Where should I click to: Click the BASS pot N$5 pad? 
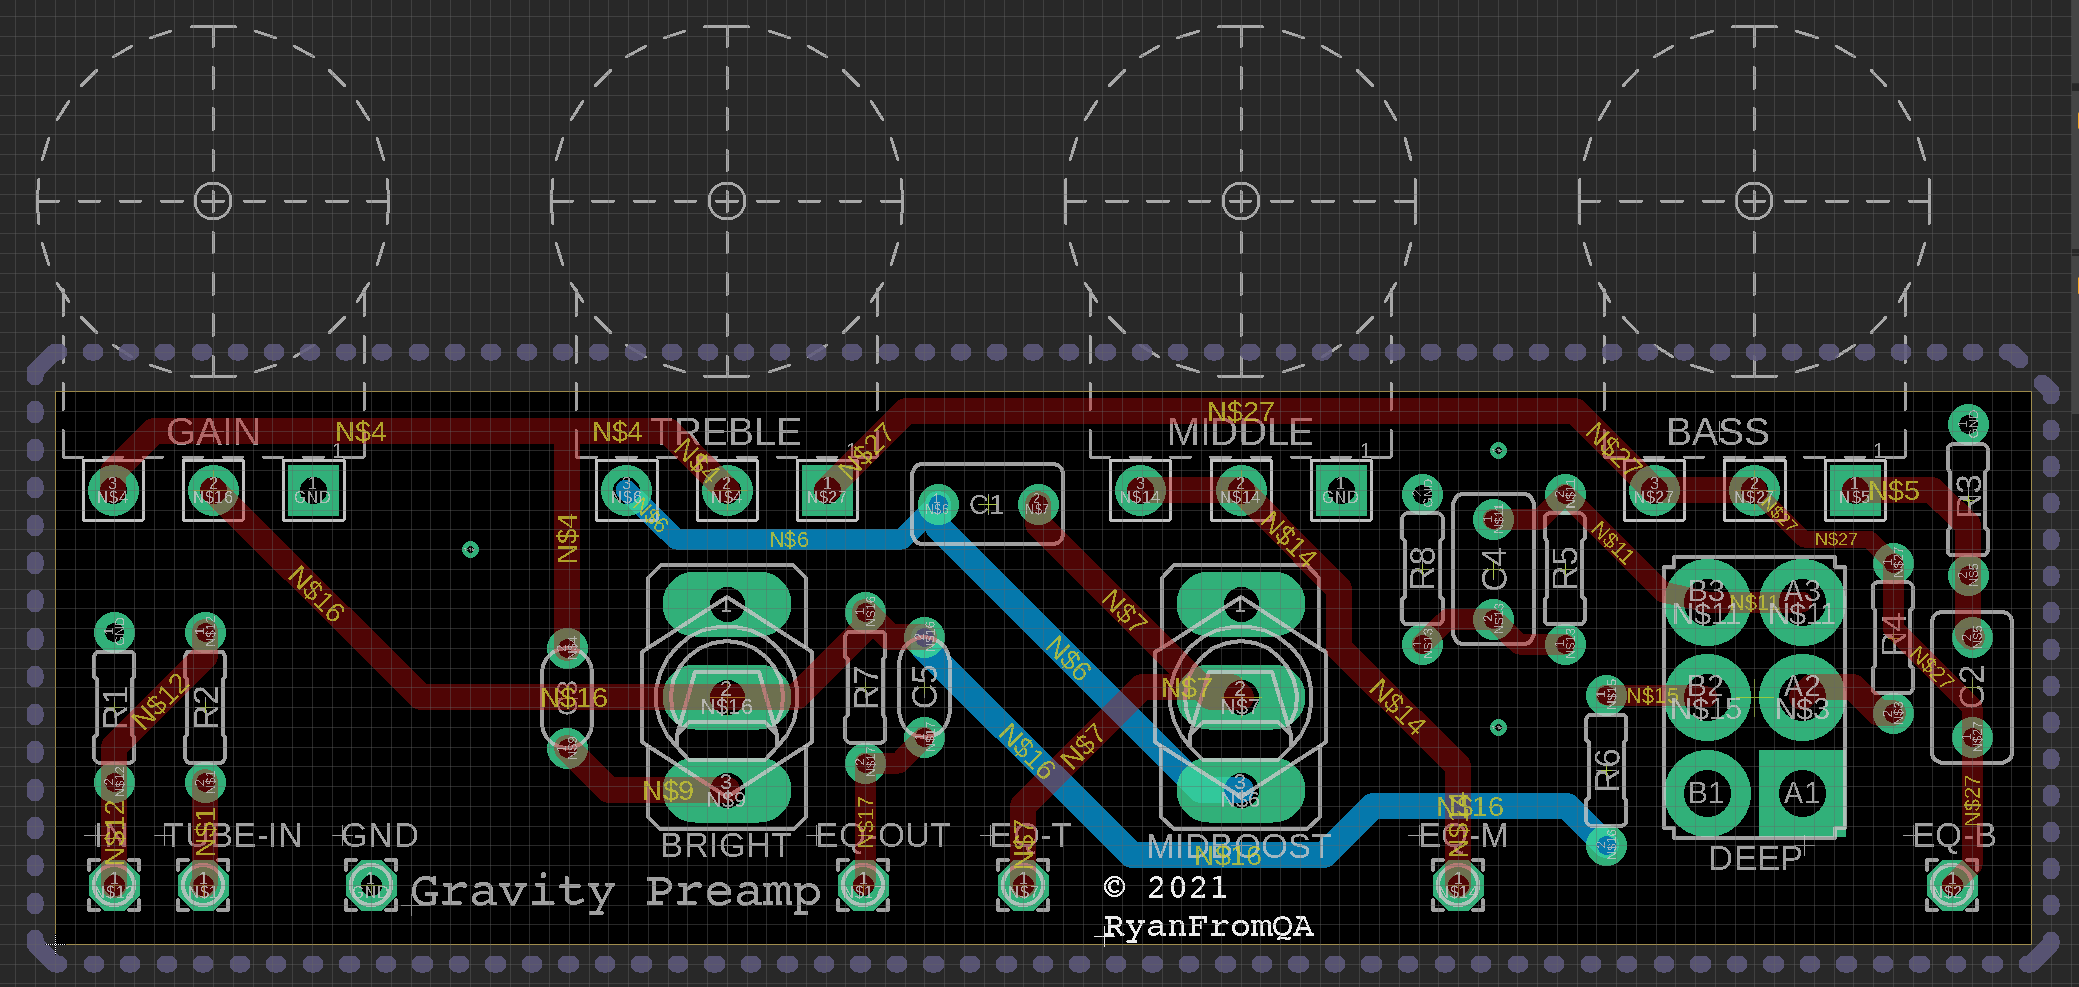1854,490
